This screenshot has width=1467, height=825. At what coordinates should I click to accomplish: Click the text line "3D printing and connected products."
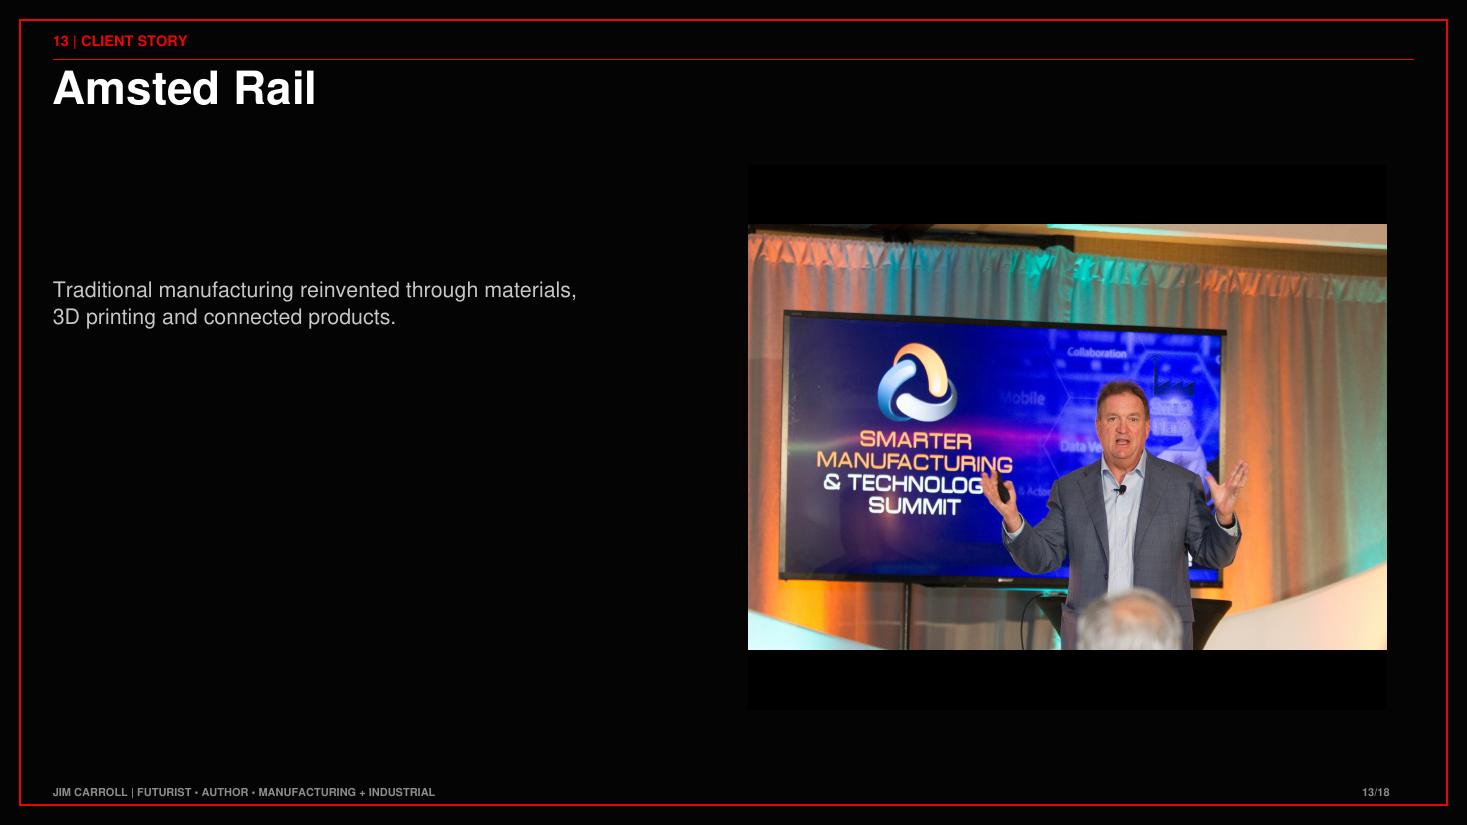[224, 317]
